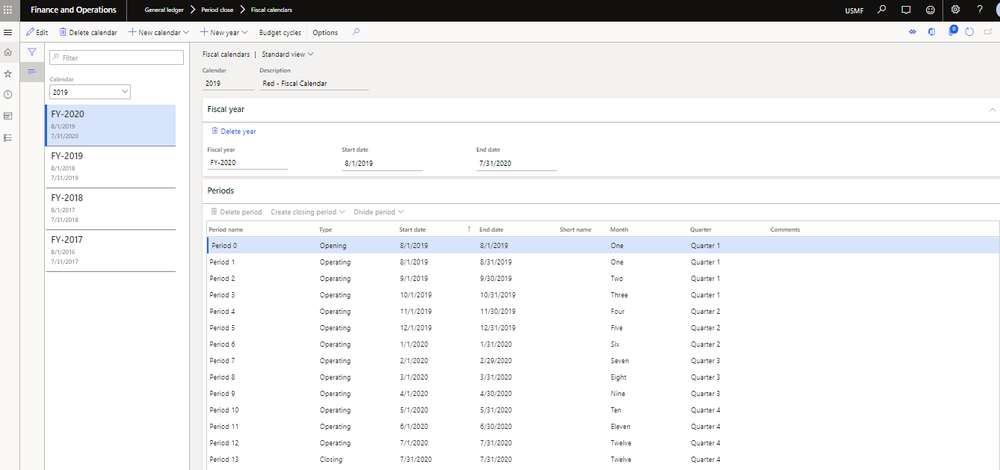Open Modules list icon in sidebar

click(x=8, y=138)
